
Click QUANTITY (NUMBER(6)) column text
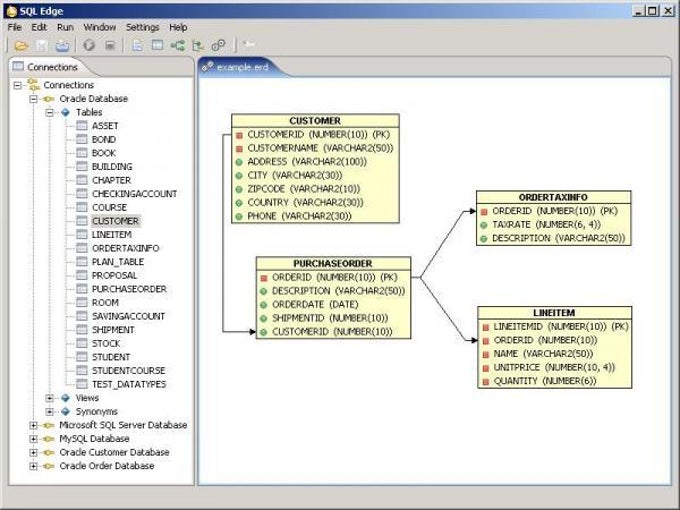coord(545,381)
